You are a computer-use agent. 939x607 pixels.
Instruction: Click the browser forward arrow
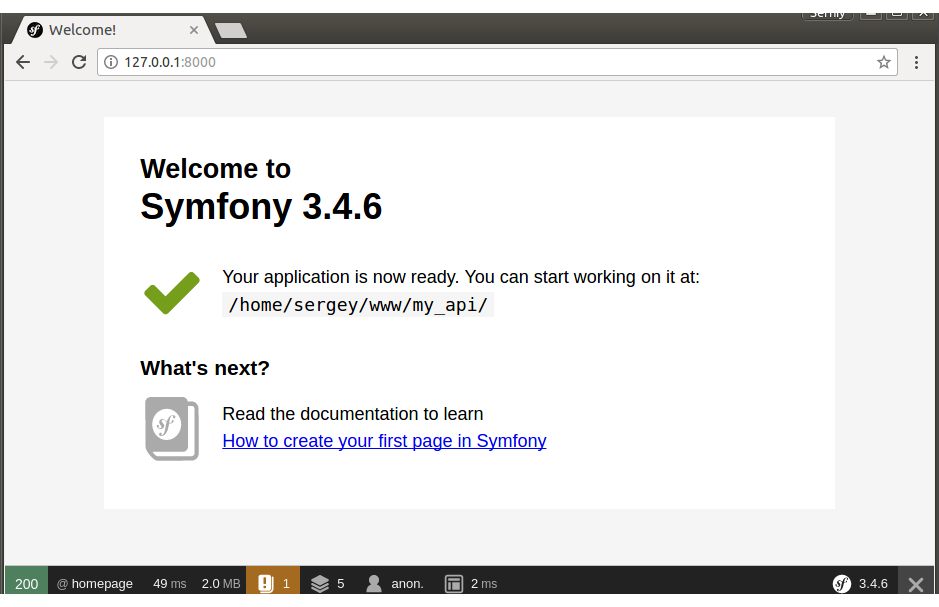[x=51, y=62]
